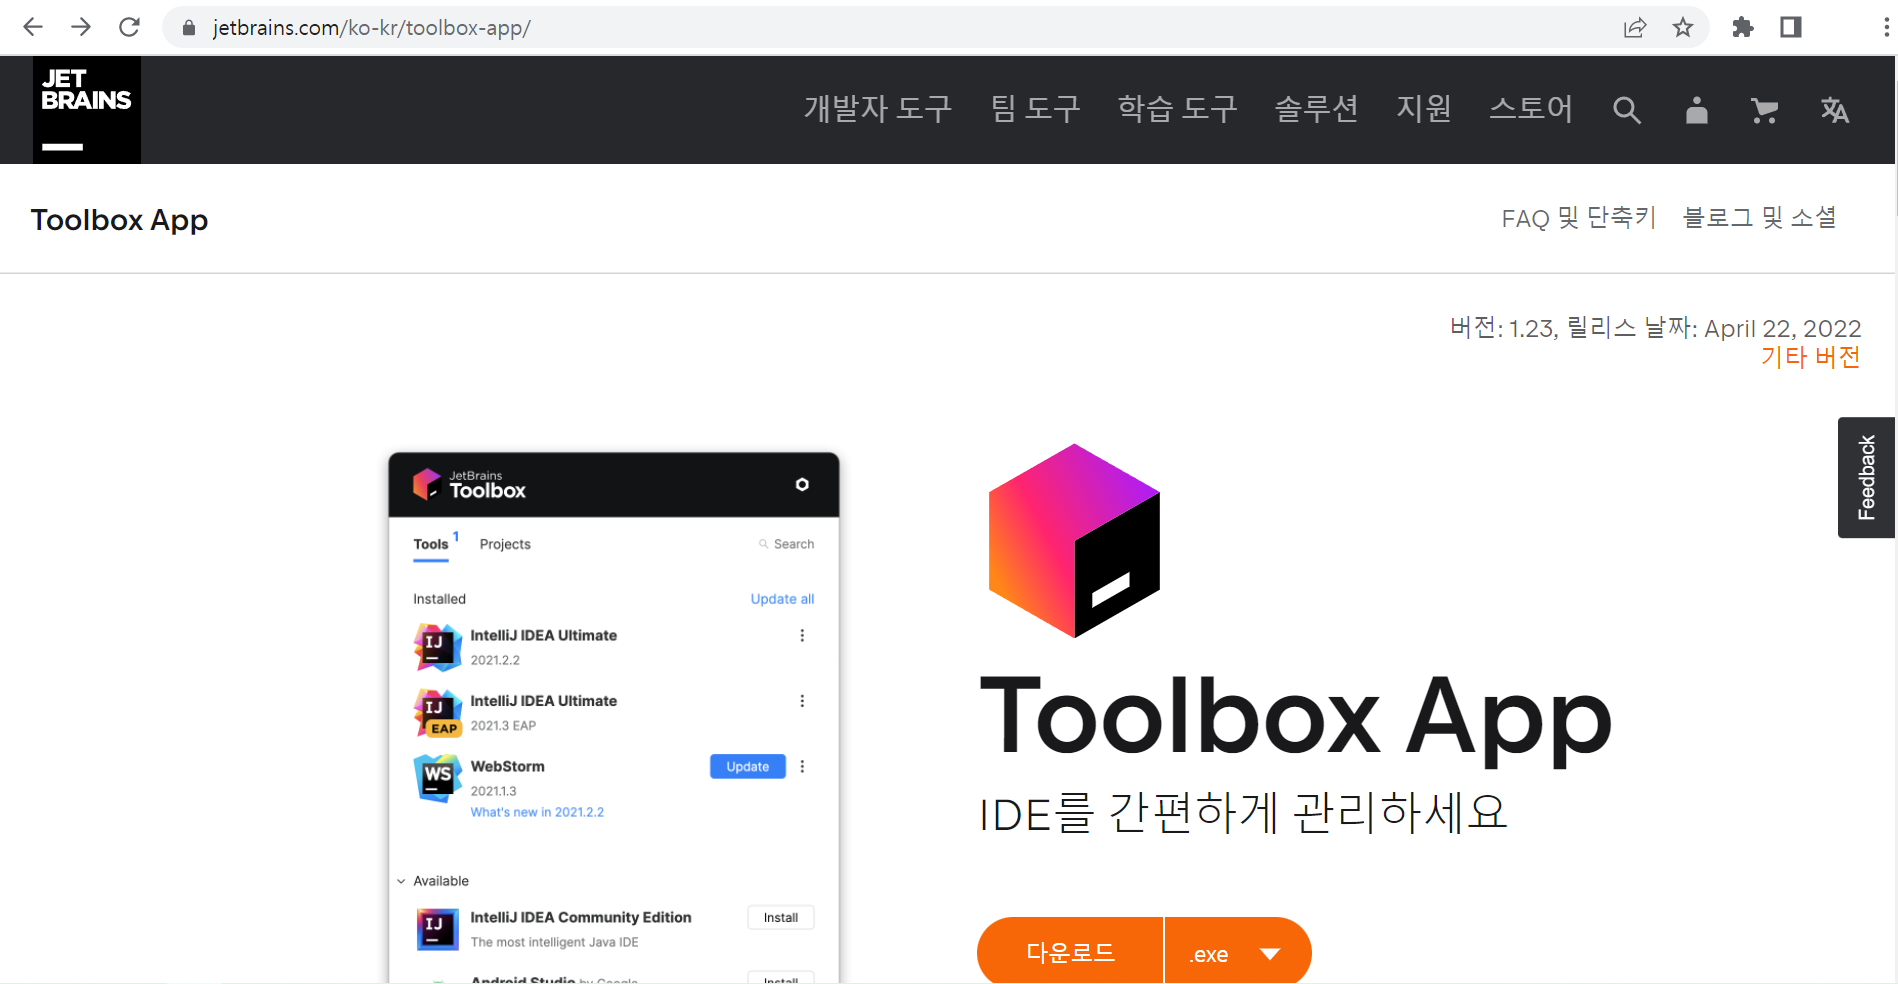Image resolution: width=1898 pixels, height=984 pixels.
Task: Reload the page with refresh icon
Action: click(129, 27)
